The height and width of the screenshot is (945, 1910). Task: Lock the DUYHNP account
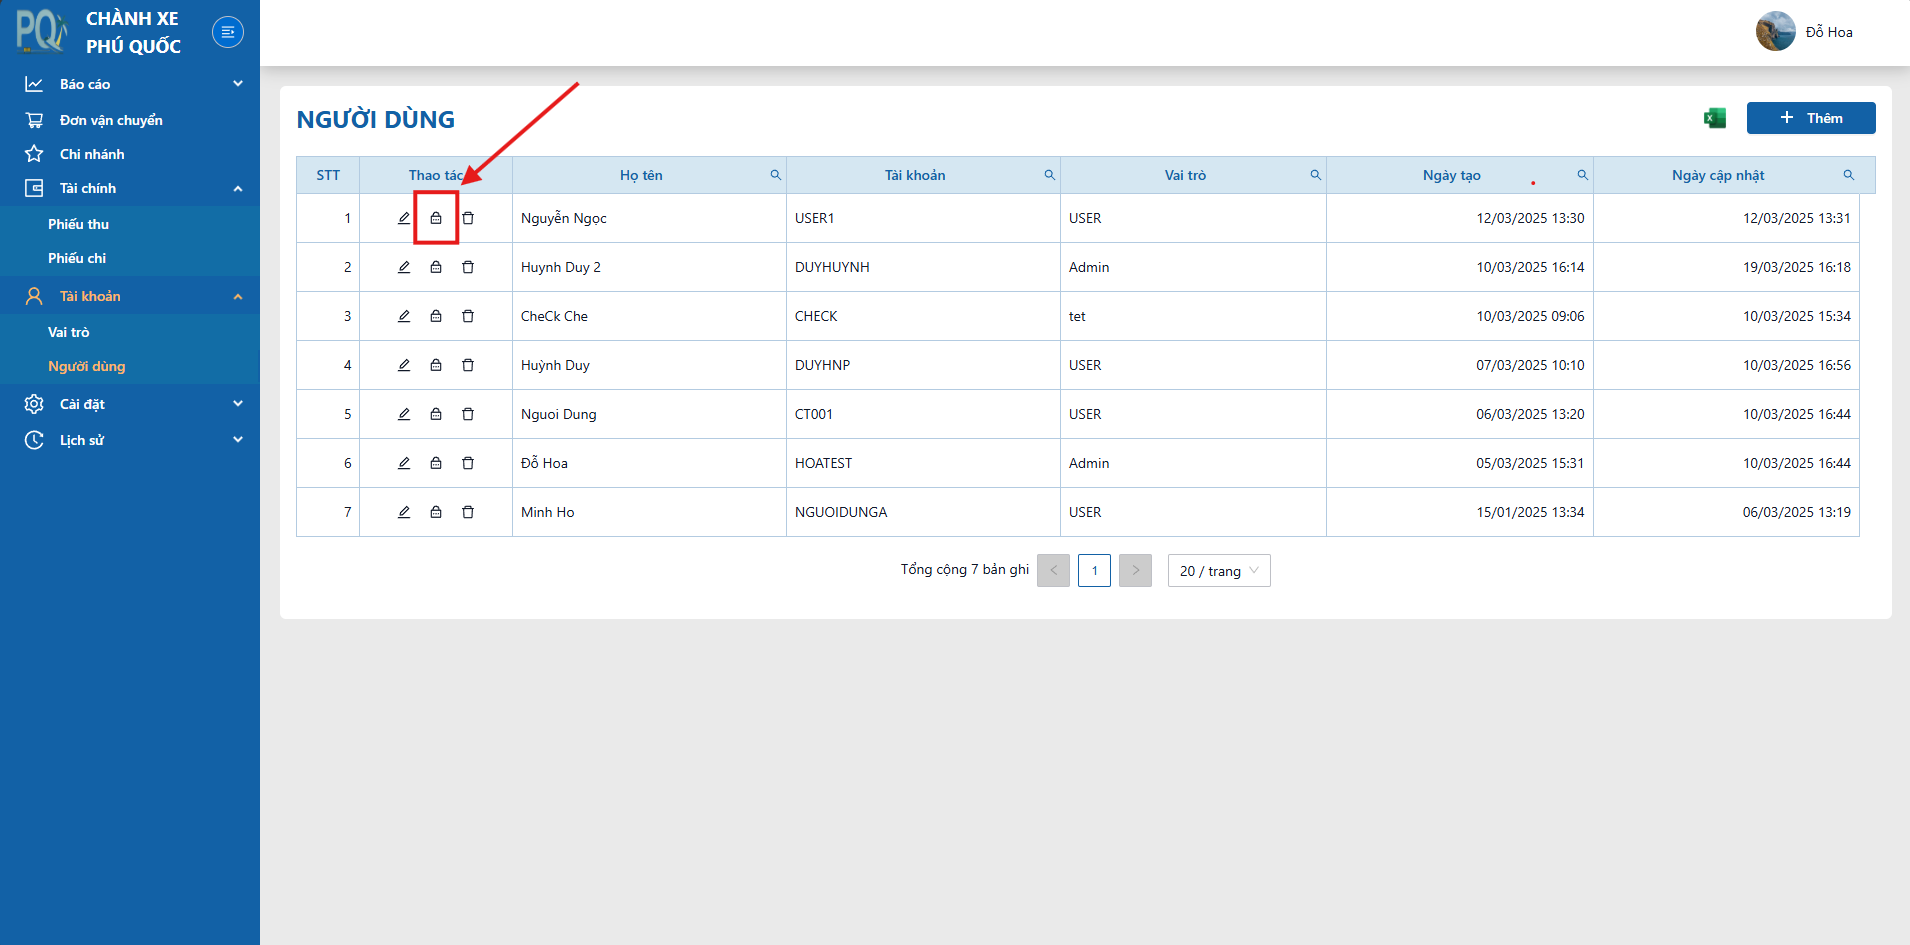(436, 365)
